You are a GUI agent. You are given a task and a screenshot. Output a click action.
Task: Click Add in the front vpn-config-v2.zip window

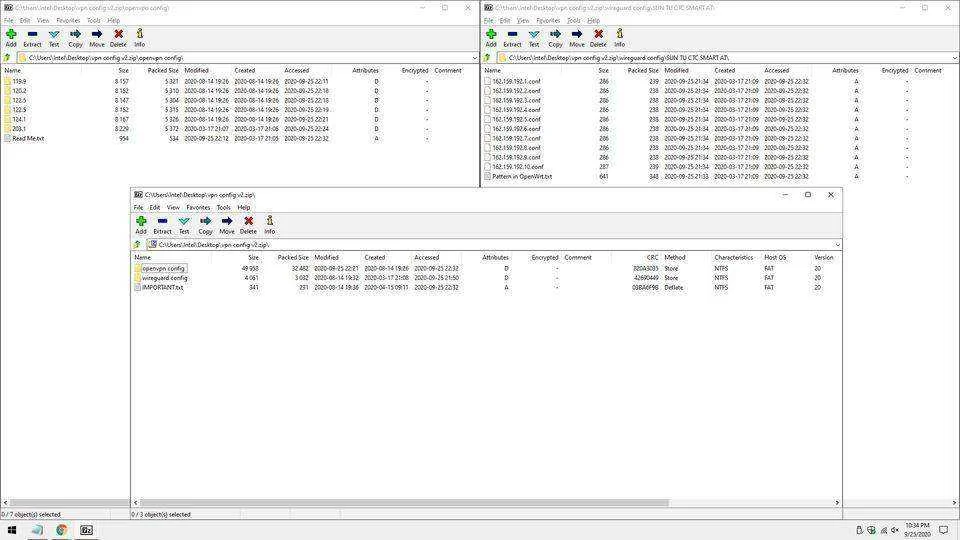(141, 225)
